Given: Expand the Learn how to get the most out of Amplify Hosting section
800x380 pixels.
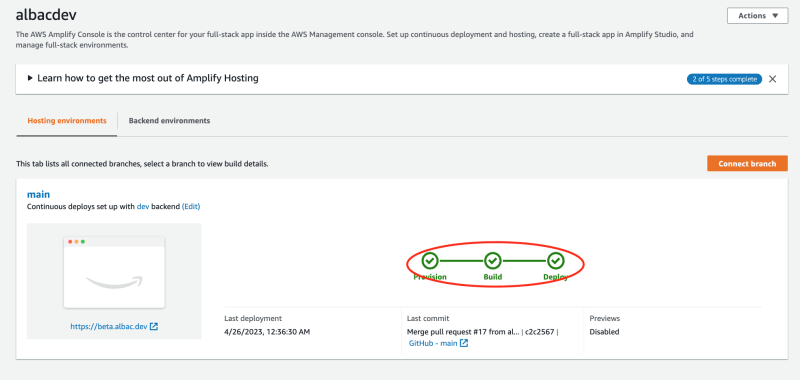Looking at the screenshot, I should click(143, 79).
